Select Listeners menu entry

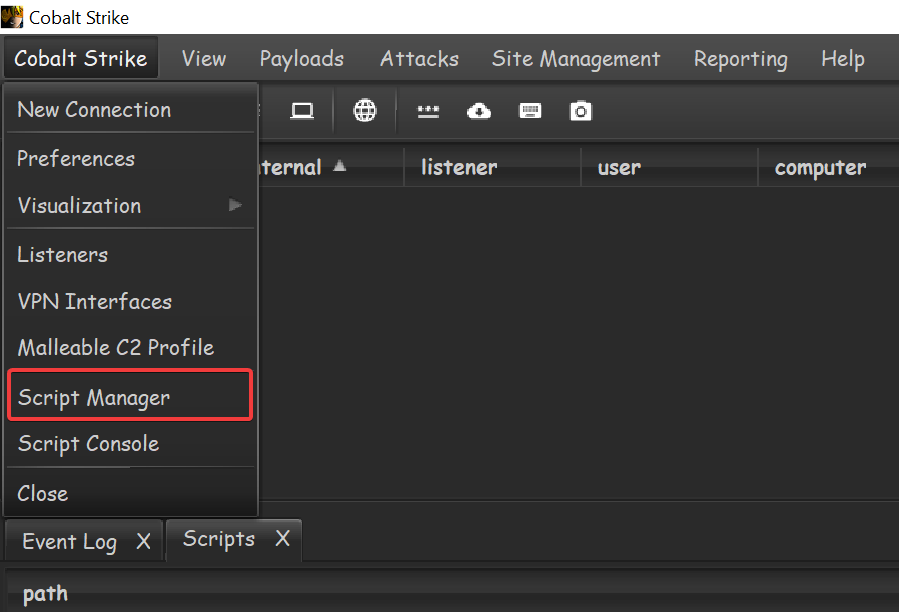[131, 254]
